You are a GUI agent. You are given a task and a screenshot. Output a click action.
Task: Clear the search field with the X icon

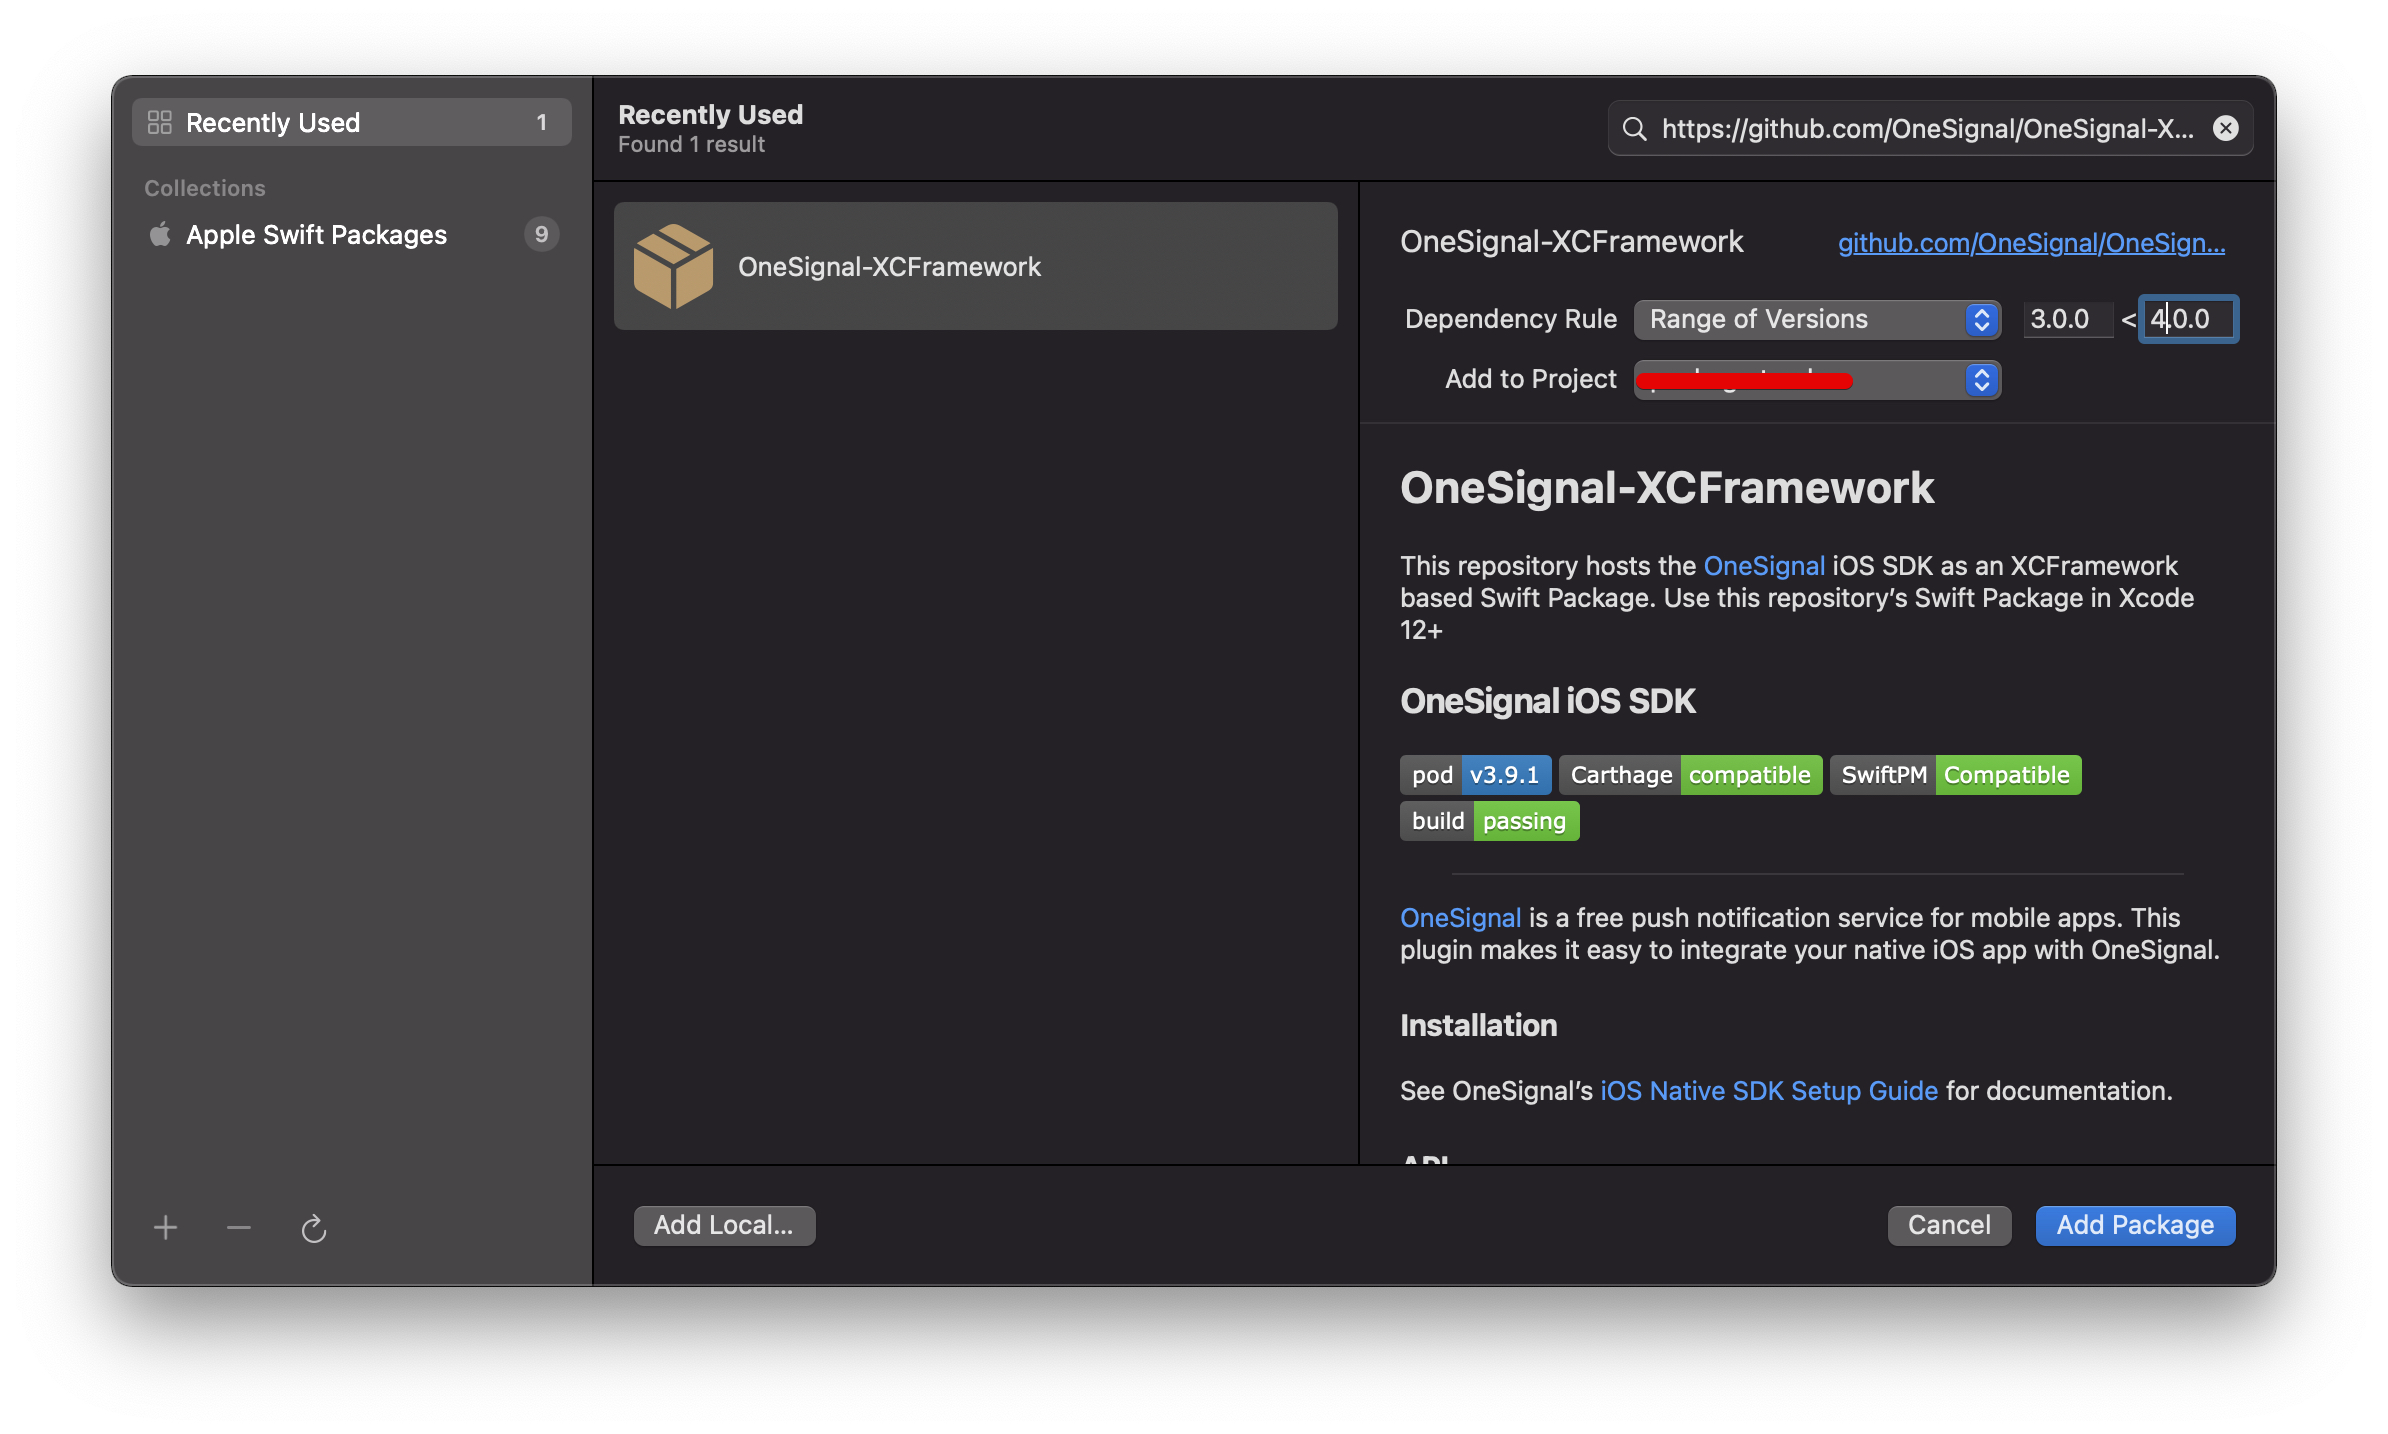2225,128
